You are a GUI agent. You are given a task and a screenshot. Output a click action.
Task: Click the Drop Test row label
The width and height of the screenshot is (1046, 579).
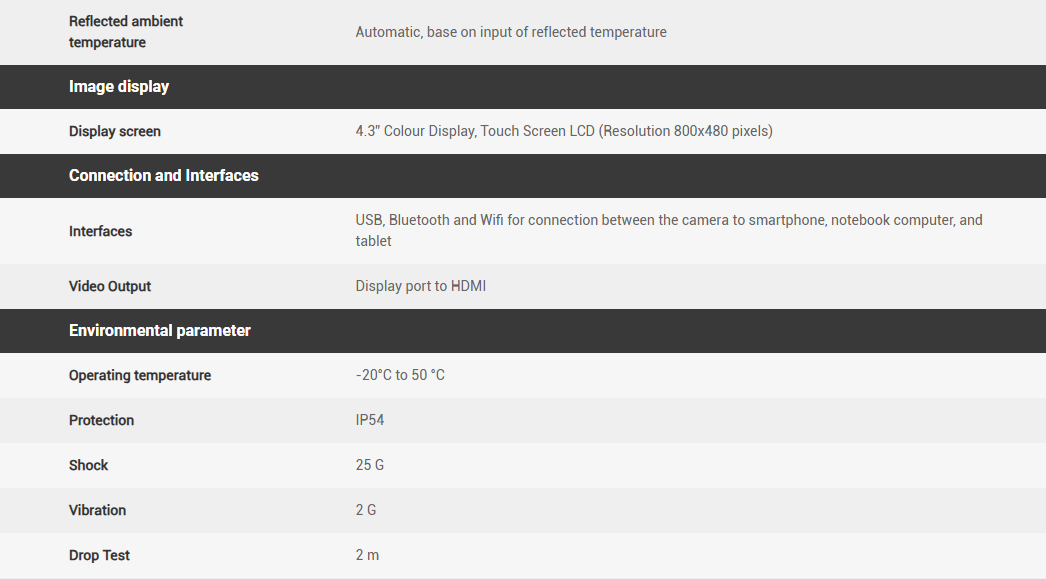(x=100, y=555)
